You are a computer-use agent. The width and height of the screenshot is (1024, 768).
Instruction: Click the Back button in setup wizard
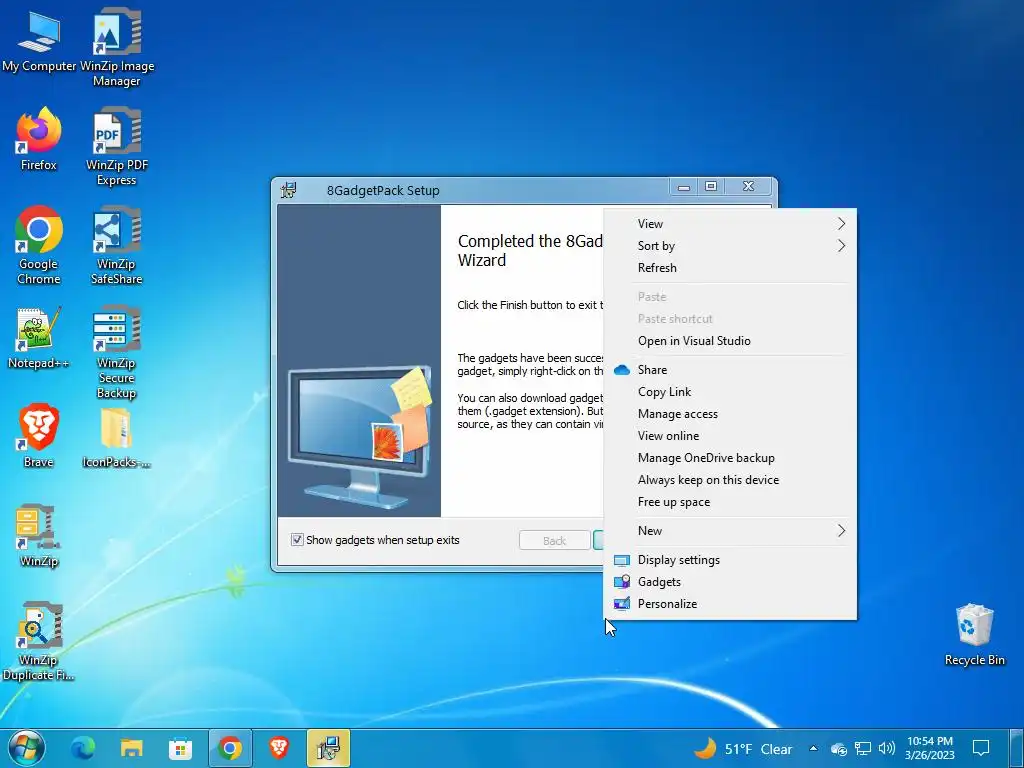(x=554, y=541)
